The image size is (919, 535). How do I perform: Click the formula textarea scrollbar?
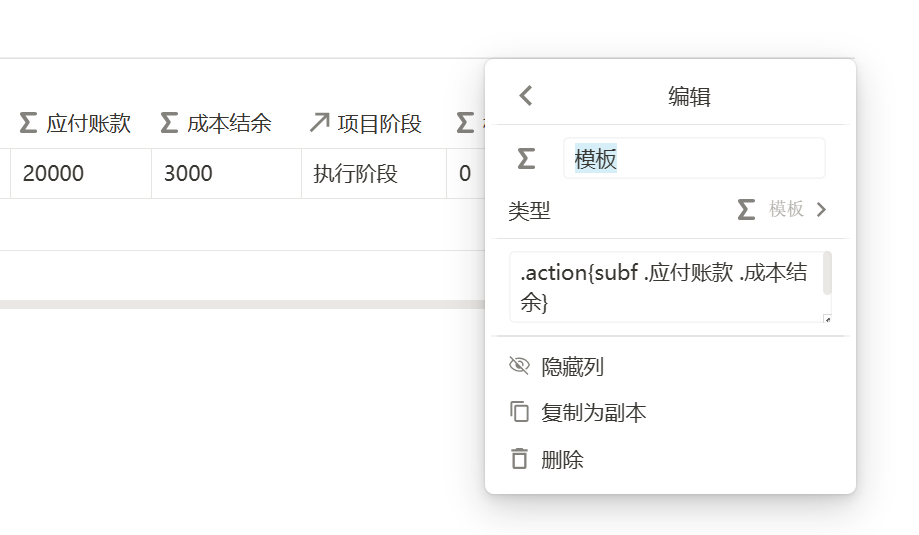(827, 274)
